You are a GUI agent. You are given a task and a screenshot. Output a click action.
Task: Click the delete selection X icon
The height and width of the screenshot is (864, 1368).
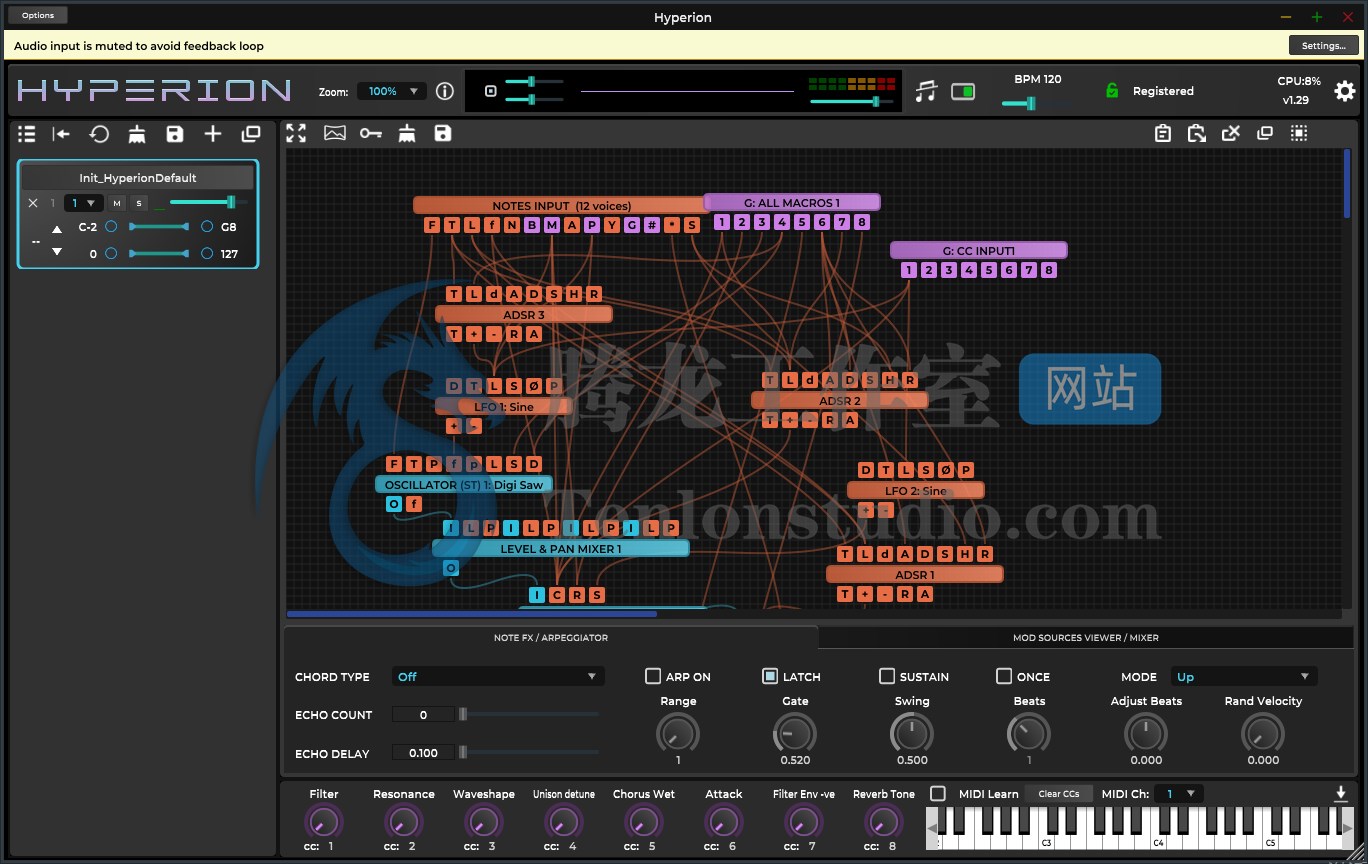coord(1231,133)
